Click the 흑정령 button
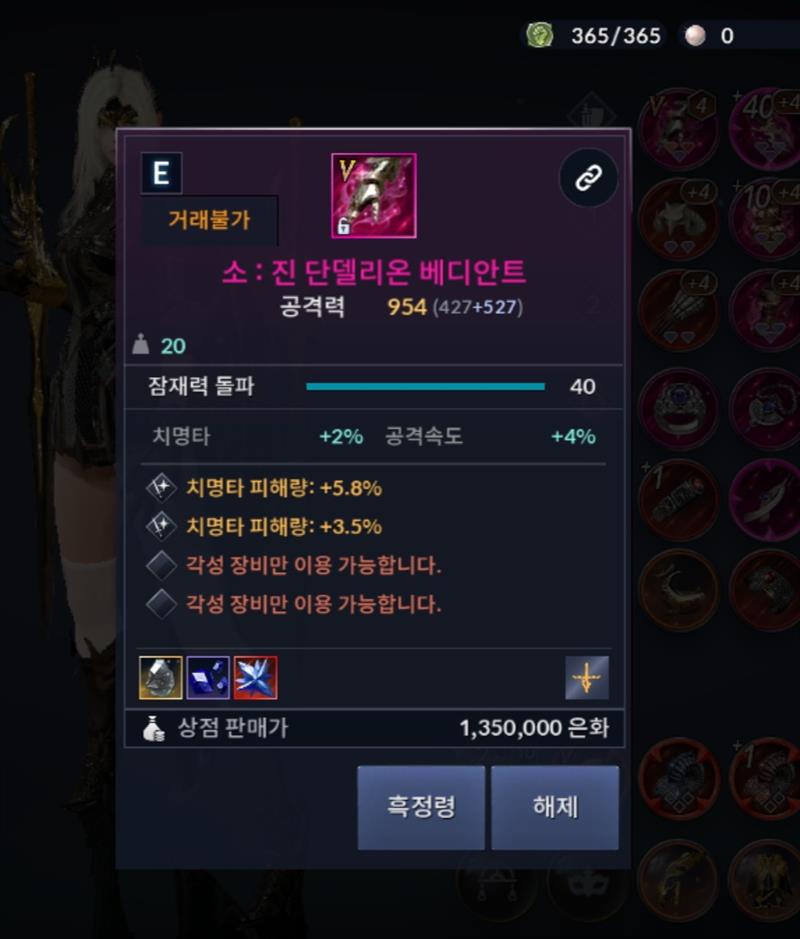The width and height of the screenshot is (800, 939). pyautogui.click(x=421, y=807)
